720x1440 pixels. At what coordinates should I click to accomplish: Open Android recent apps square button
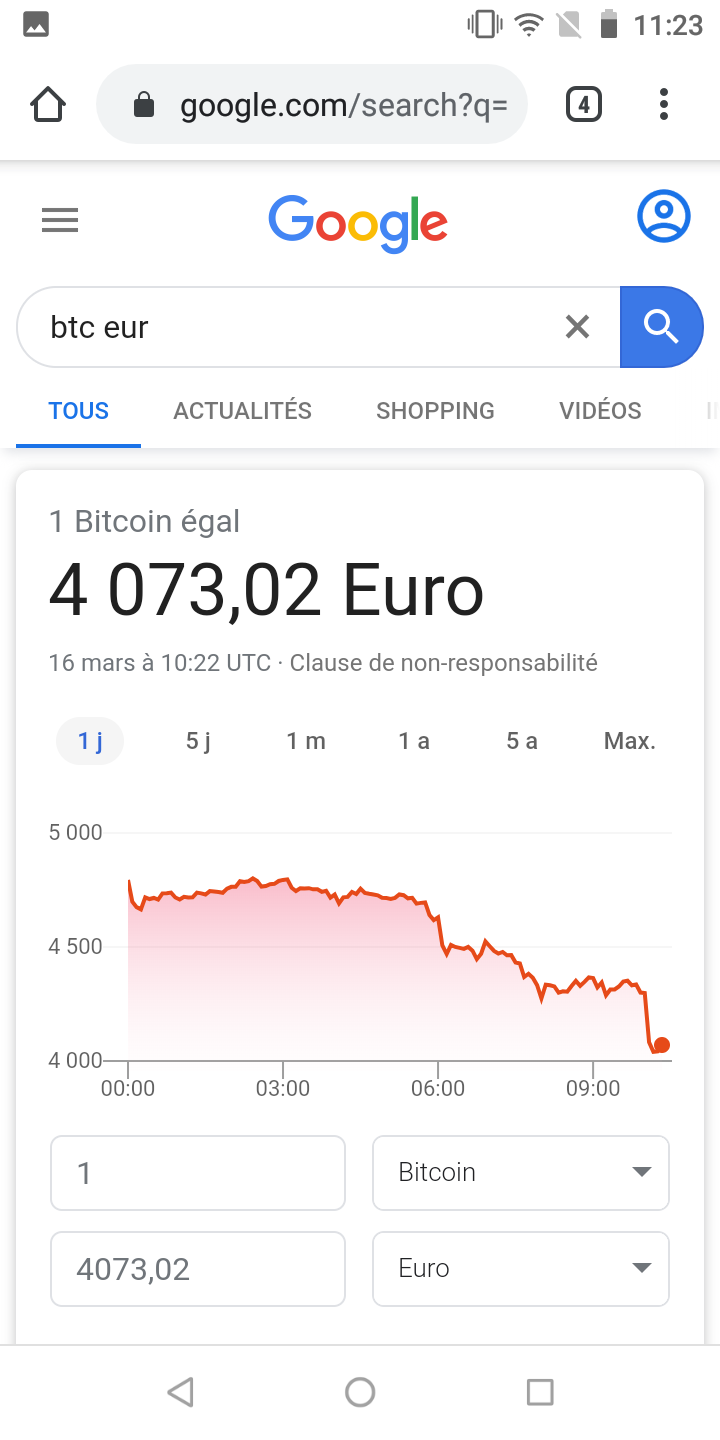coord(540,1392)
